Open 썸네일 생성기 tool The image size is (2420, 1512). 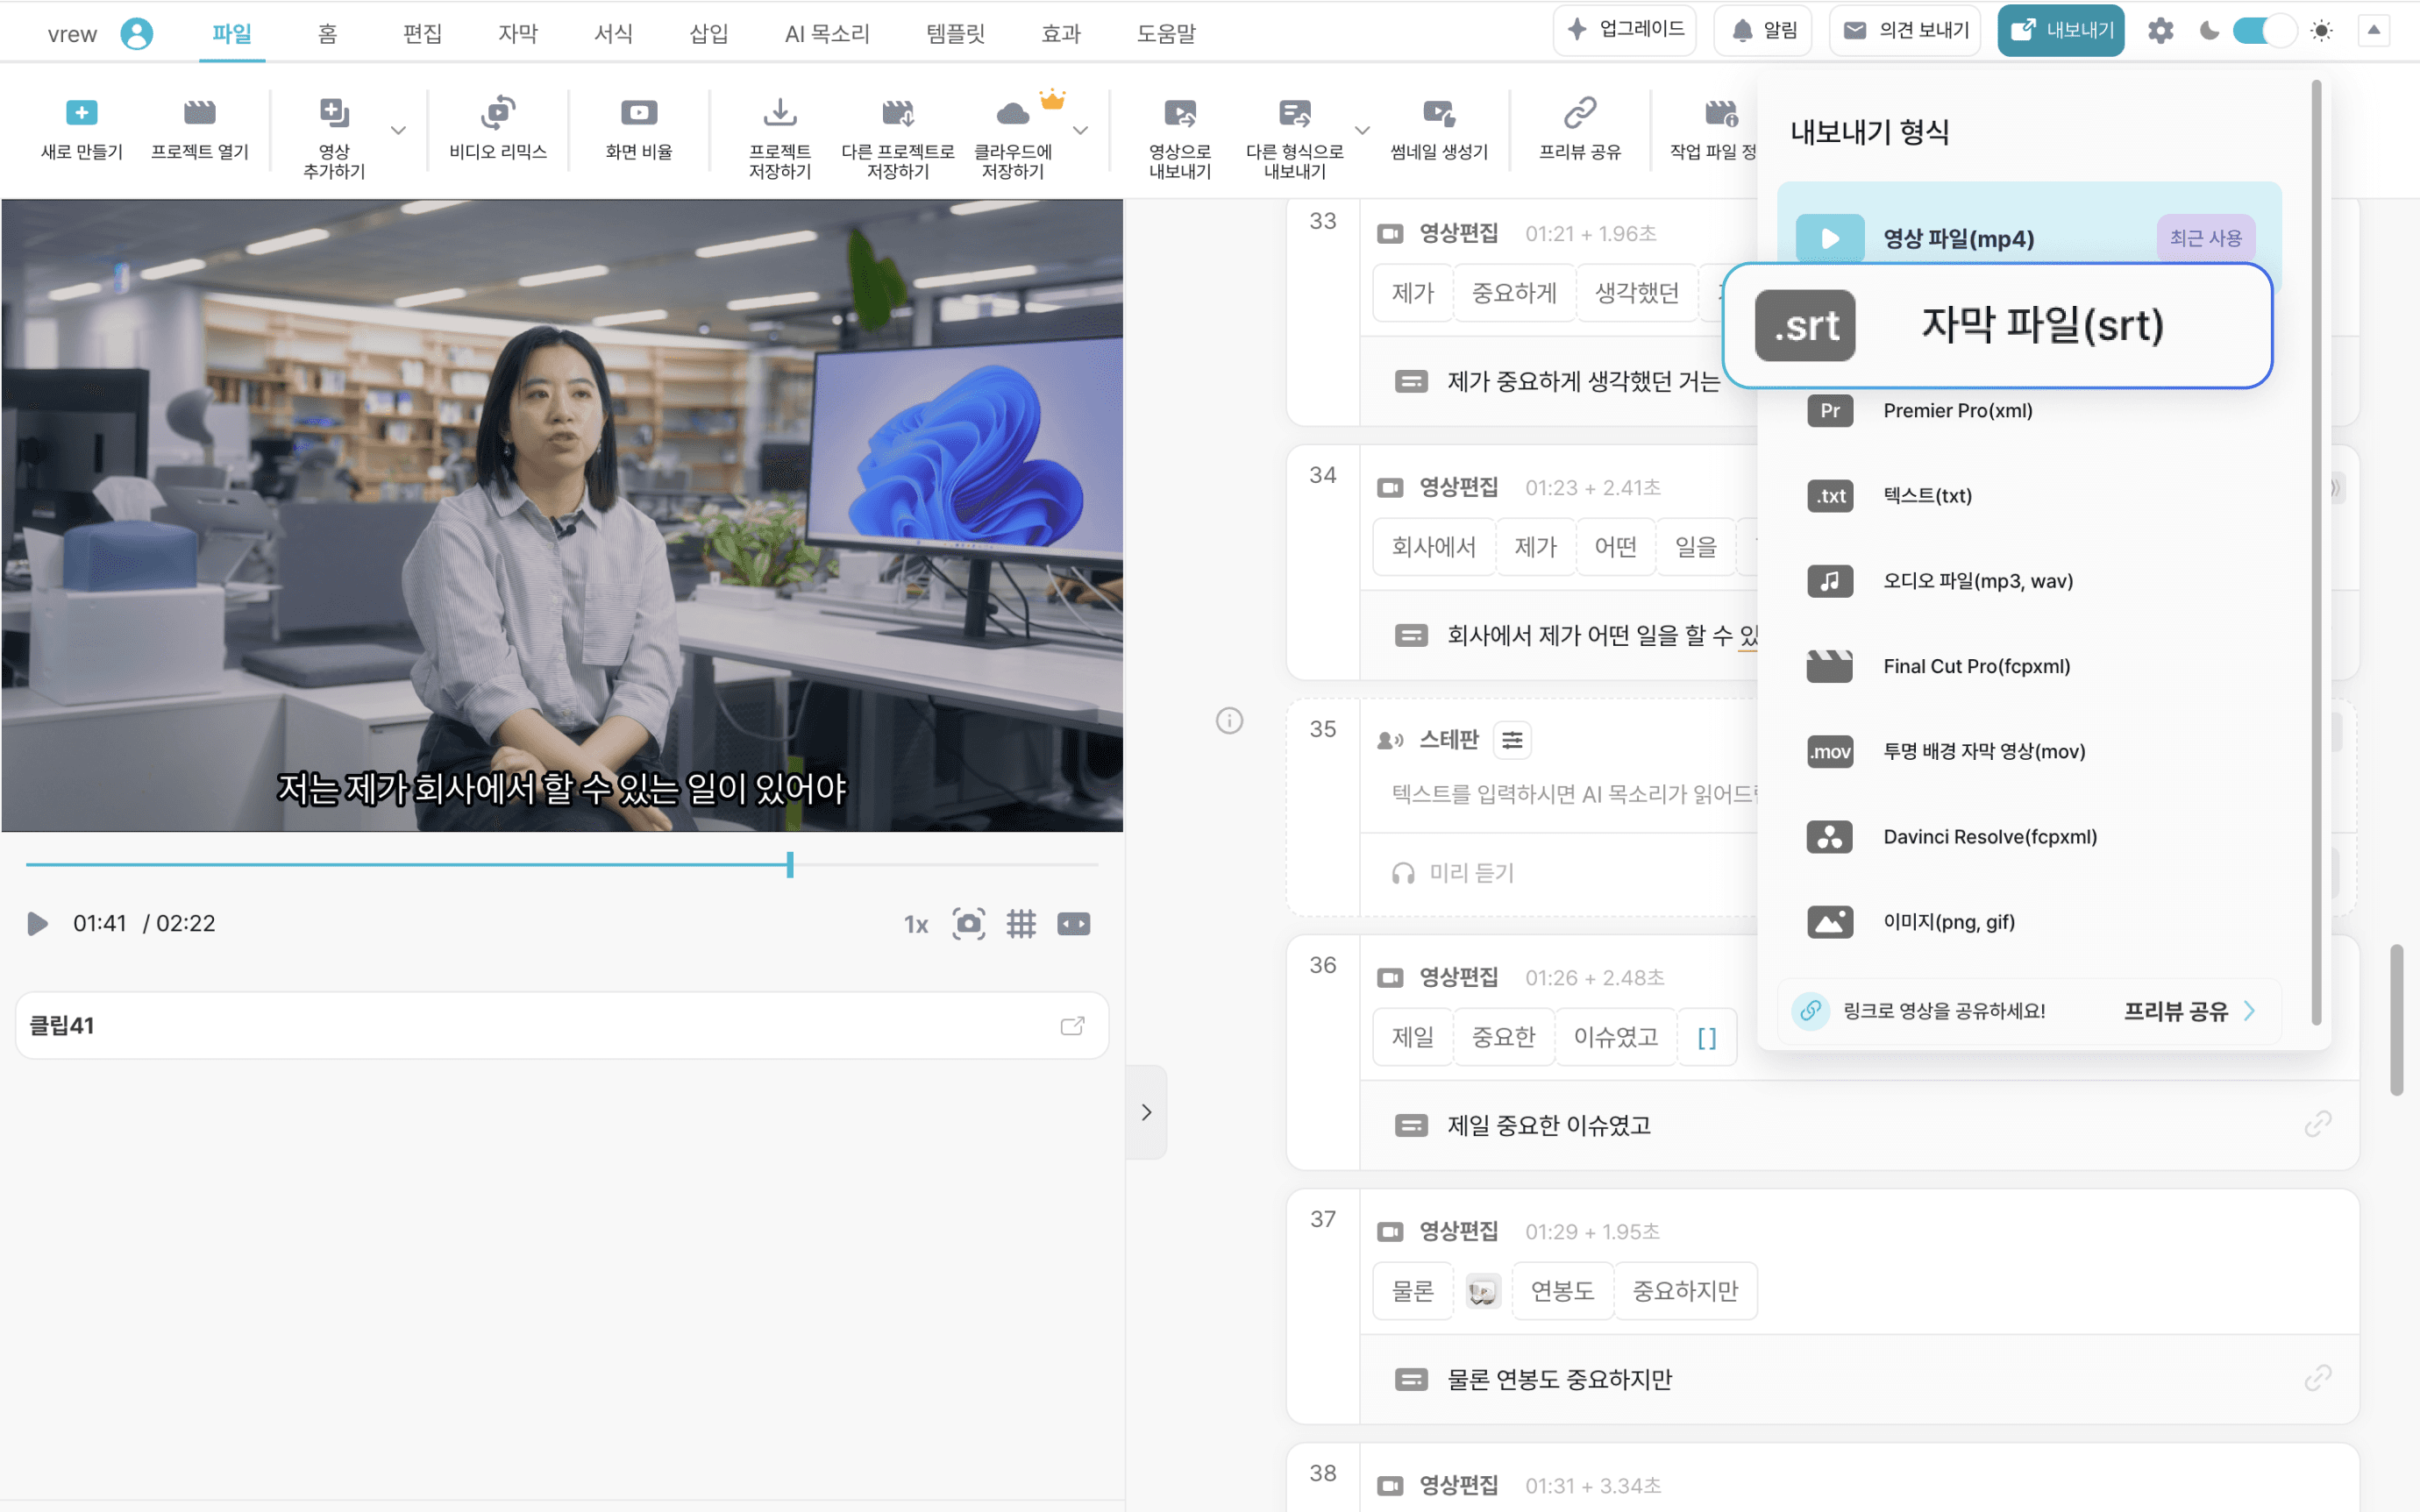1438,113
